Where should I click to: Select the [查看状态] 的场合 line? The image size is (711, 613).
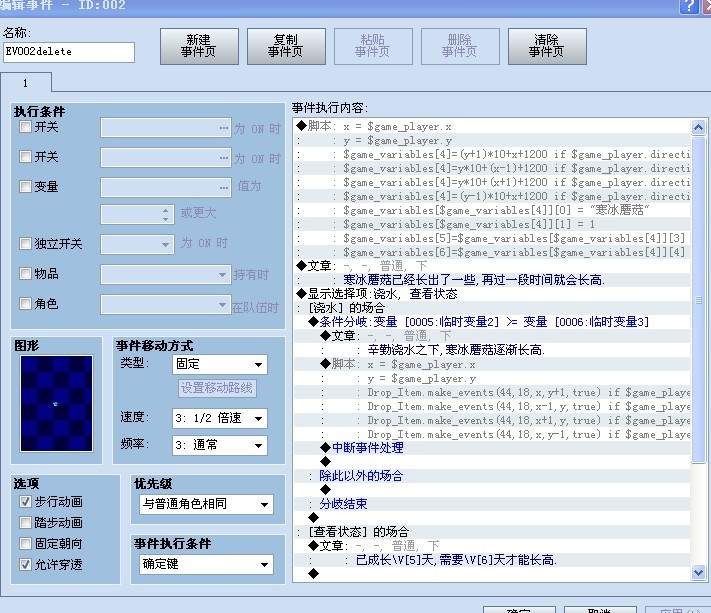[x=492, y=532]
